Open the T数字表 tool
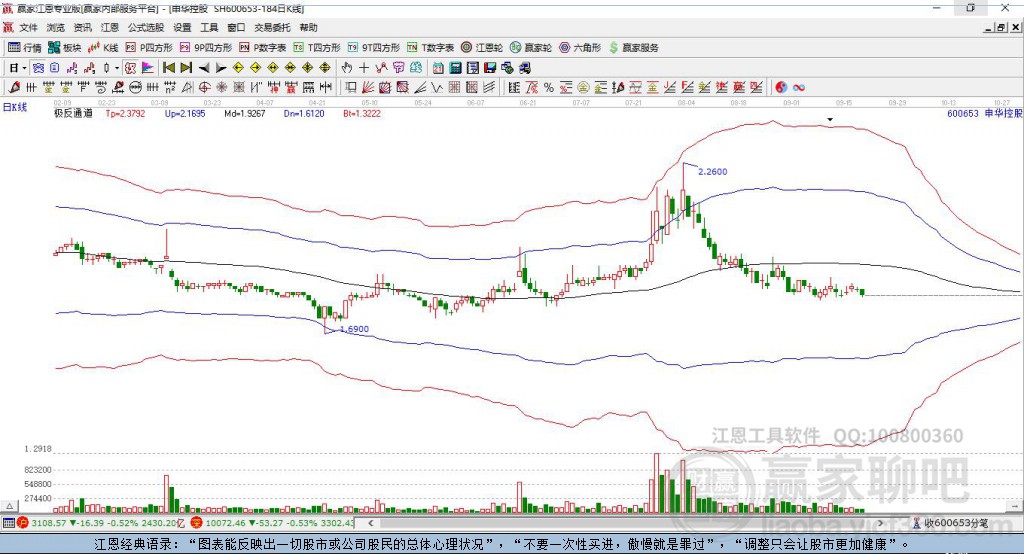This screenshot has width=1024, height=554. pos(430,48)
